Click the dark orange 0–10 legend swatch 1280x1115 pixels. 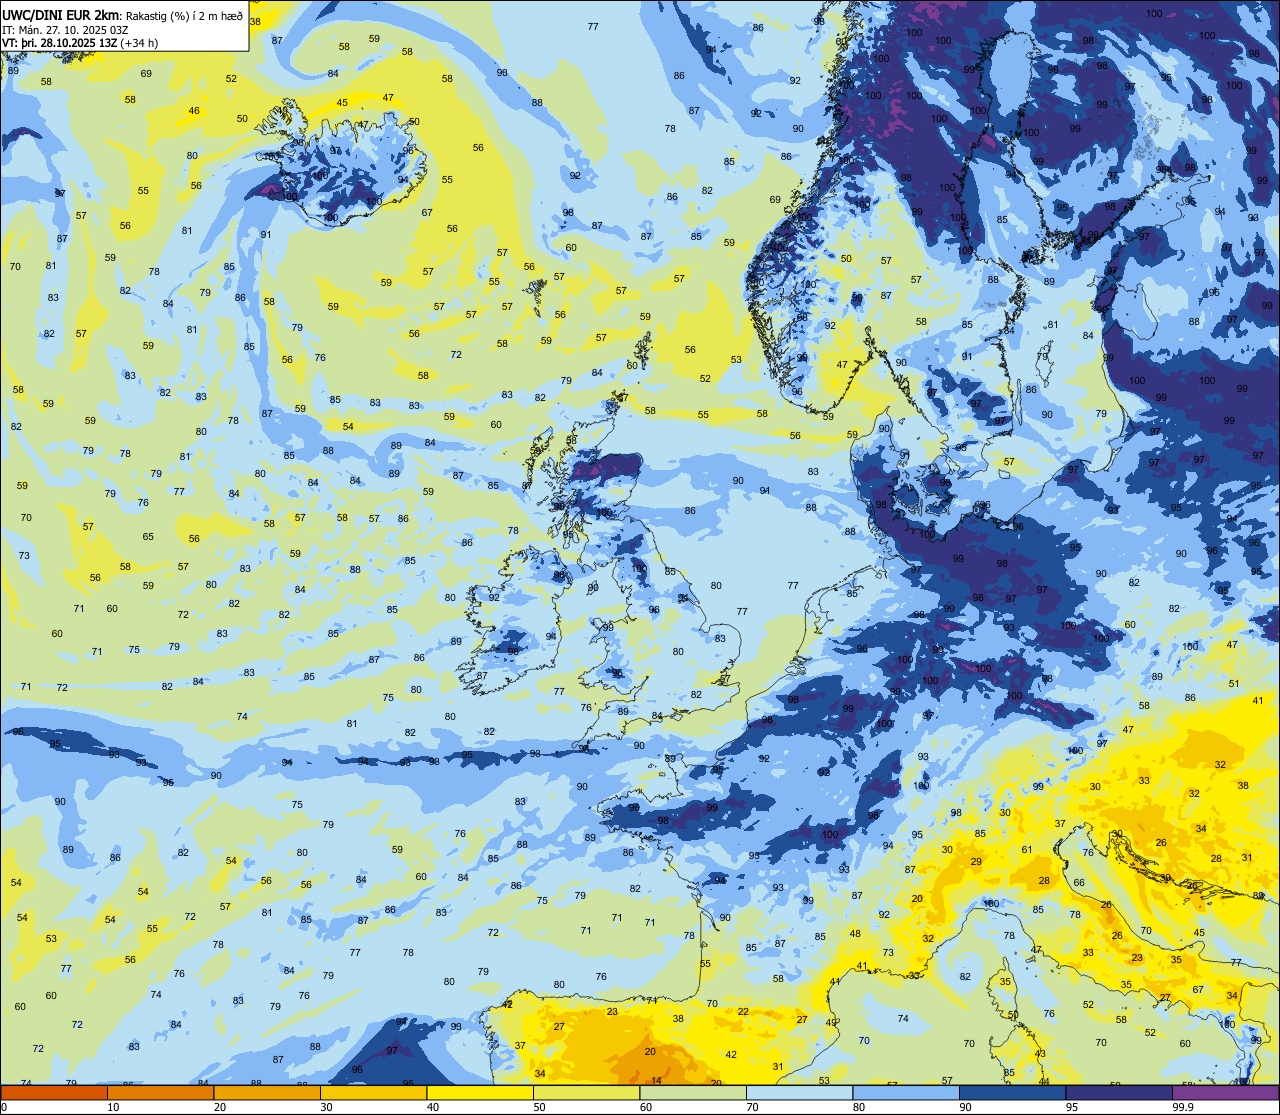point(54,1092)
